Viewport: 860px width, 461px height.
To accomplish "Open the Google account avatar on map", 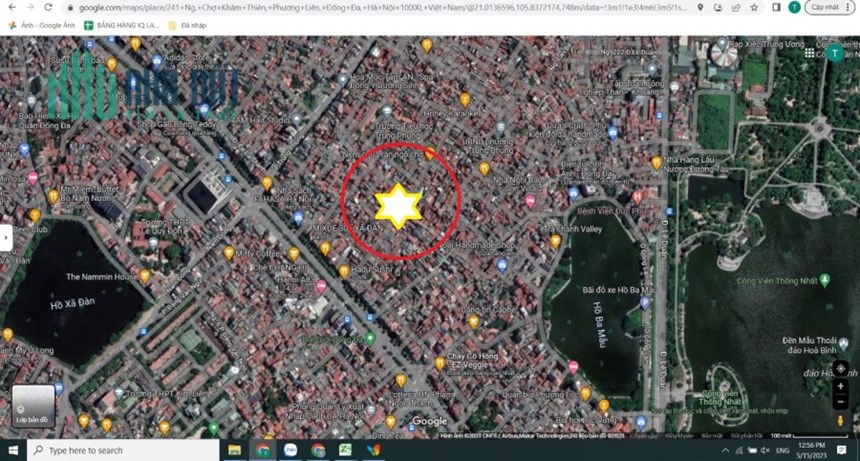I will [835, 53].
